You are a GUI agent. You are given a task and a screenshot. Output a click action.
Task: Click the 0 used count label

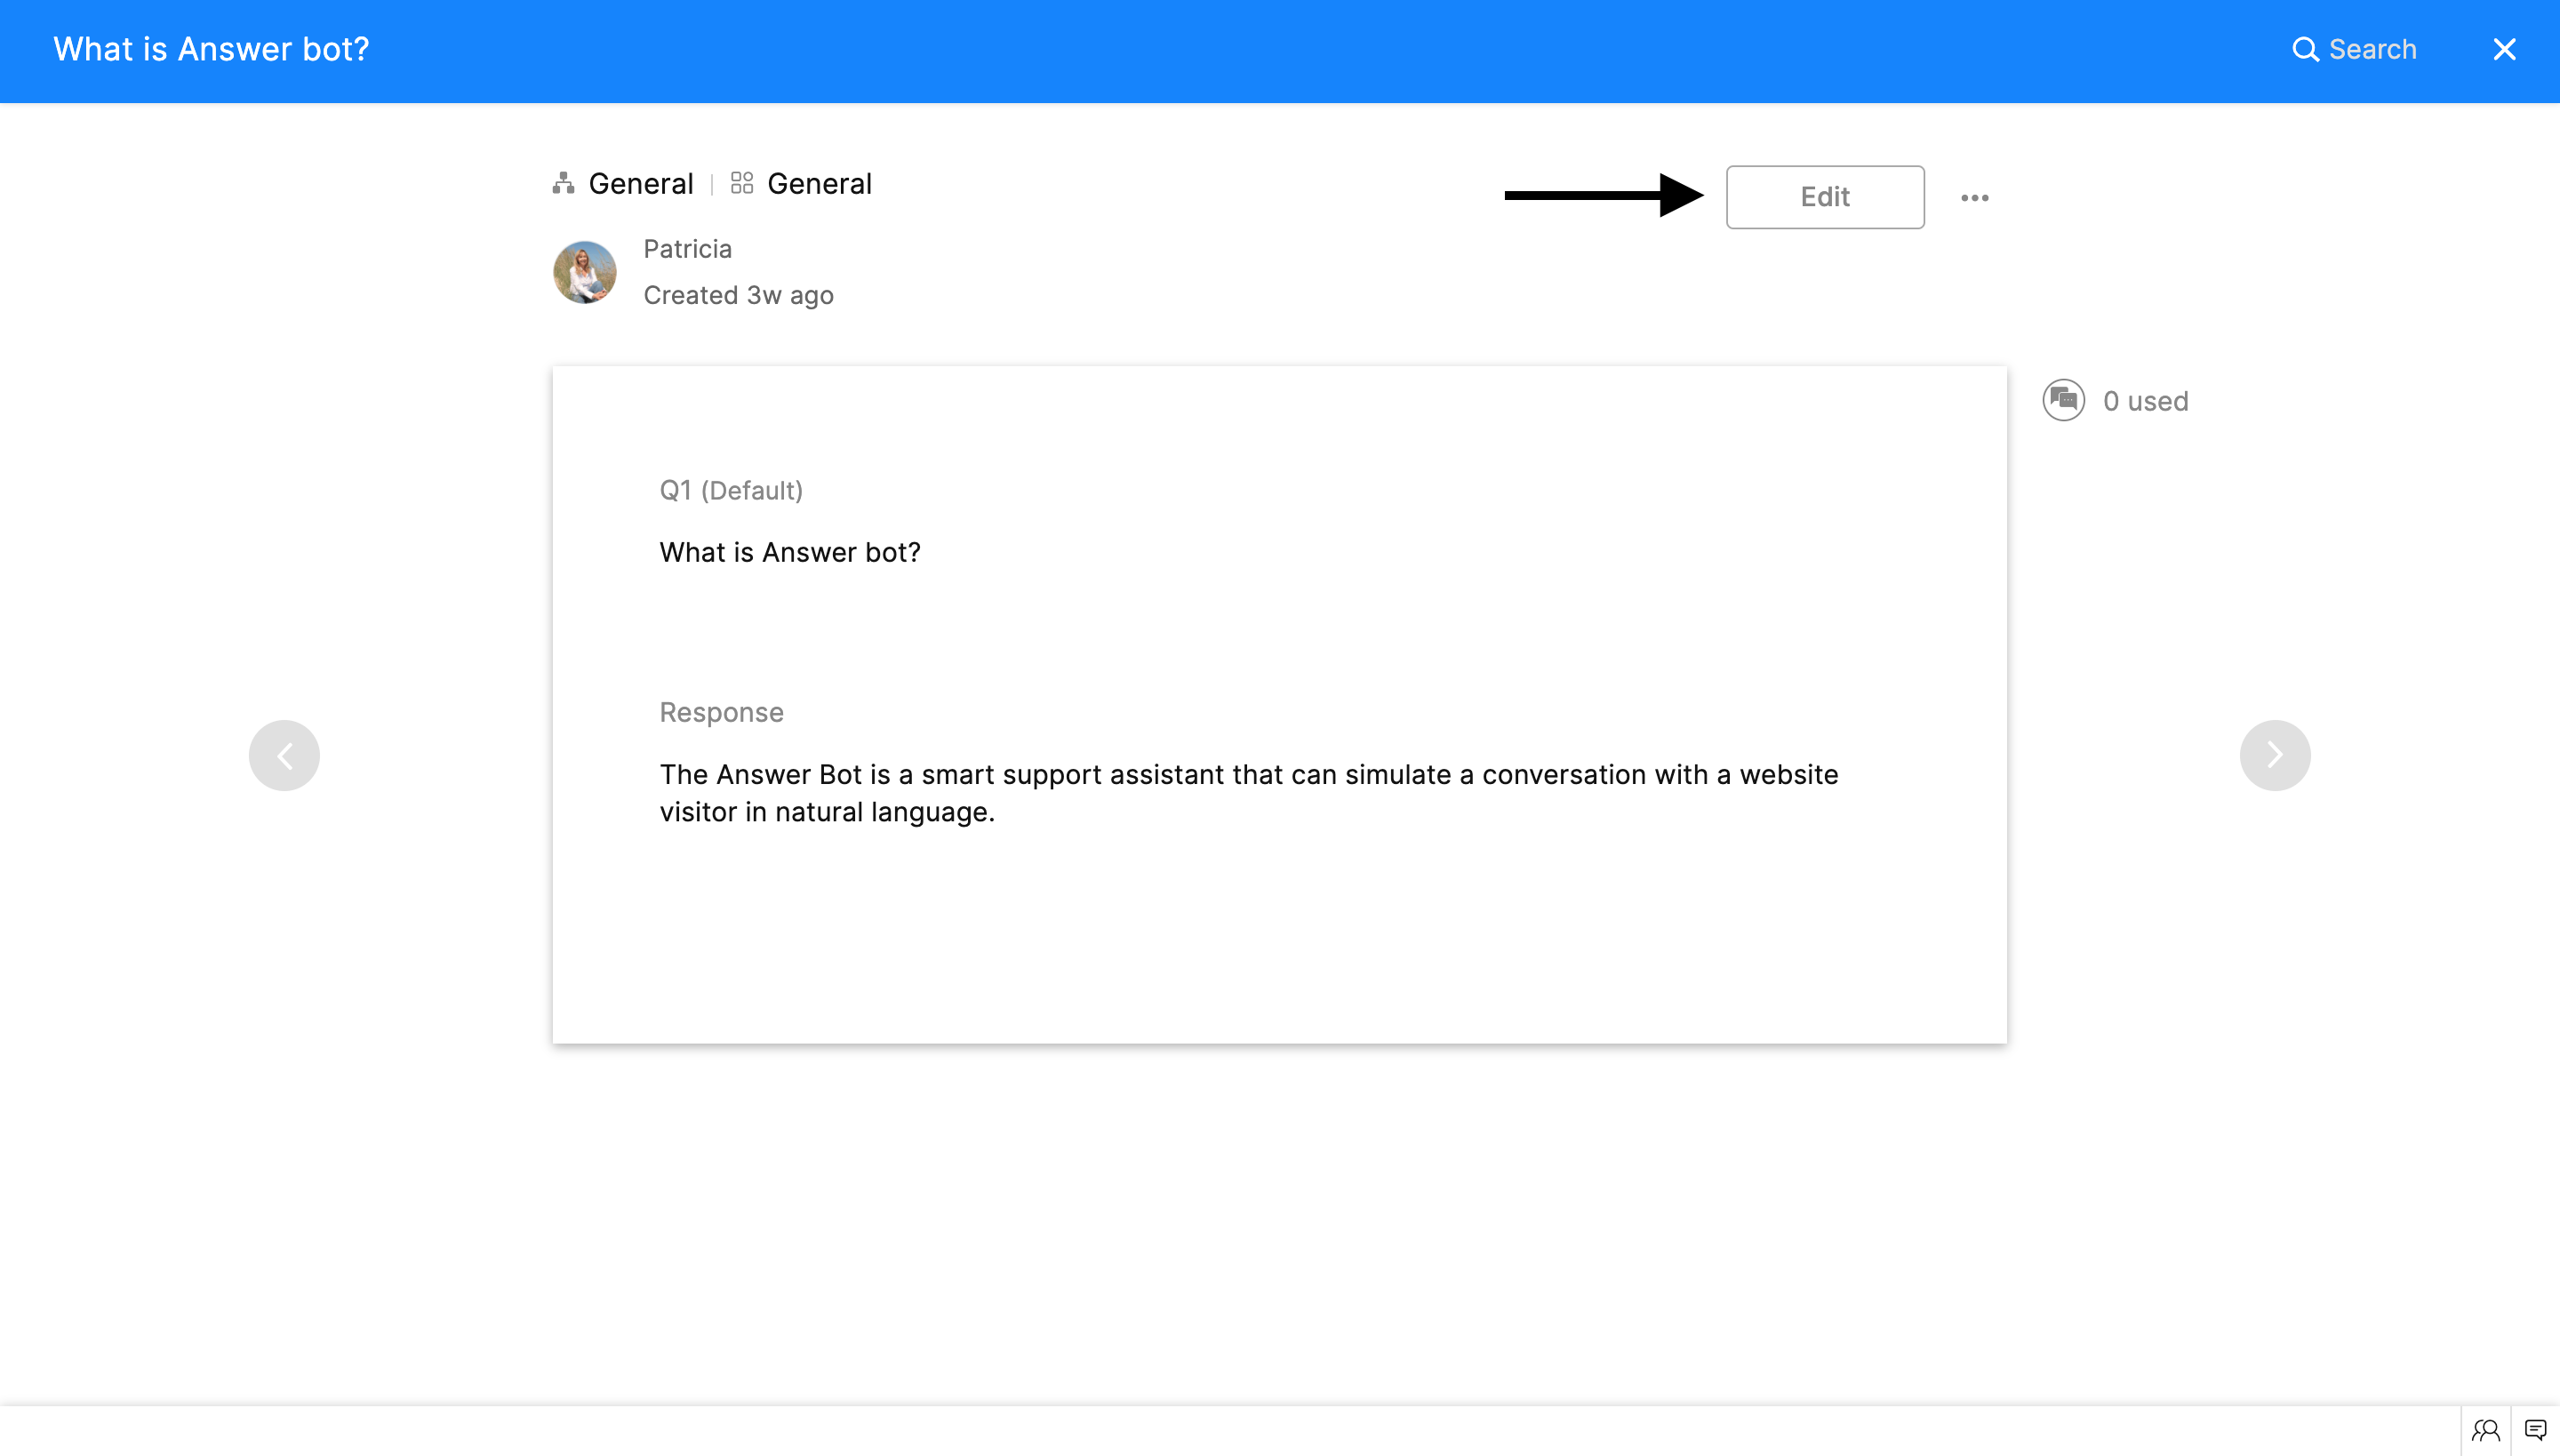tap(2145, 401)
